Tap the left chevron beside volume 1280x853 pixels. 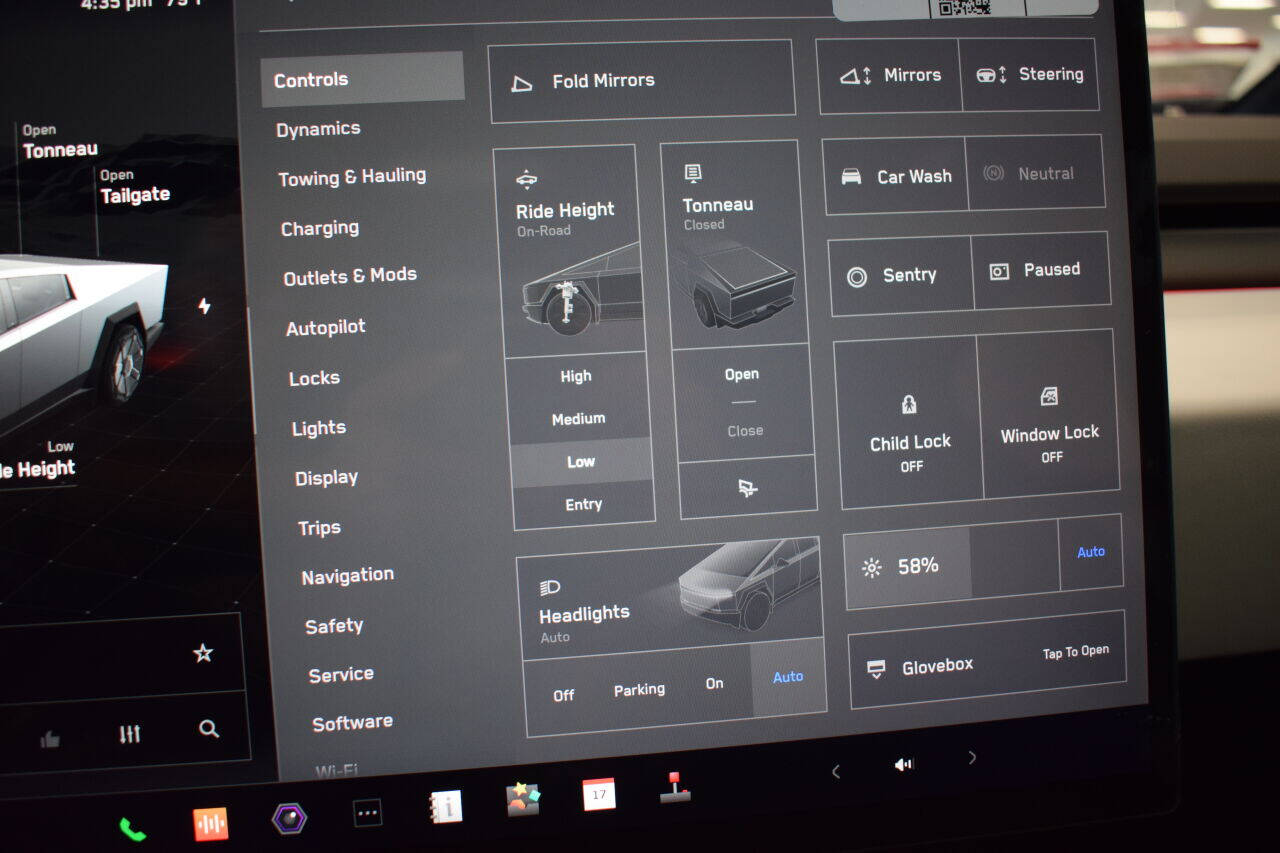tap(836, 771)
